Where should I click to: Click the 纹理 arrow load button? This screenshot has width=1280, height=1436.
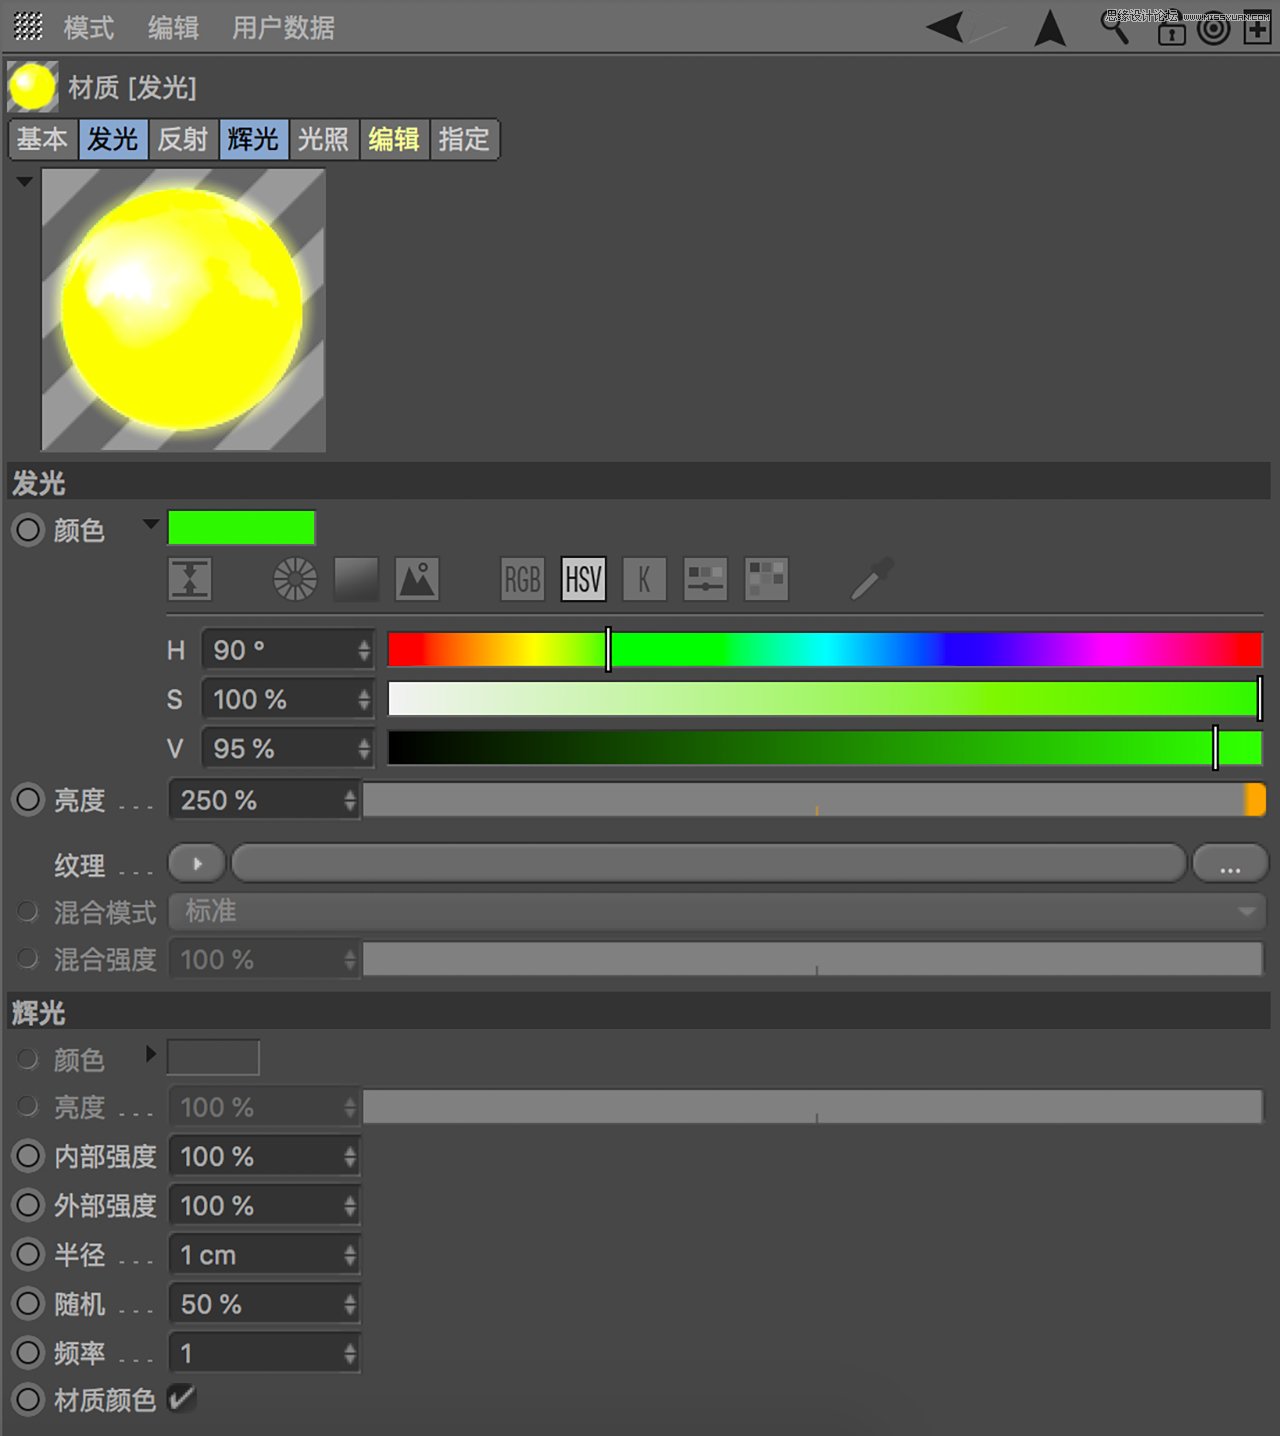pos(196,862)
